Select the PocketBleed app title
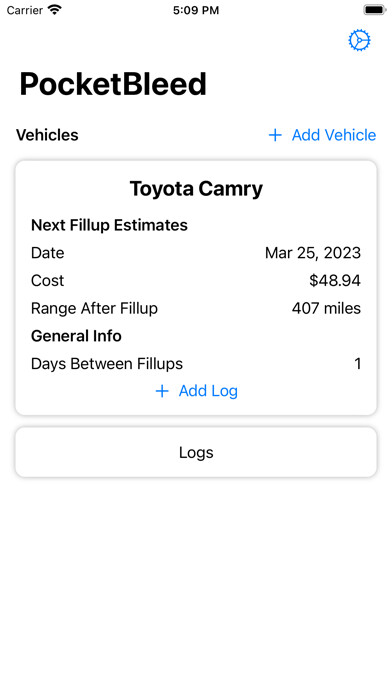This screenshot has height=696, width=392. tap(113, 84)
